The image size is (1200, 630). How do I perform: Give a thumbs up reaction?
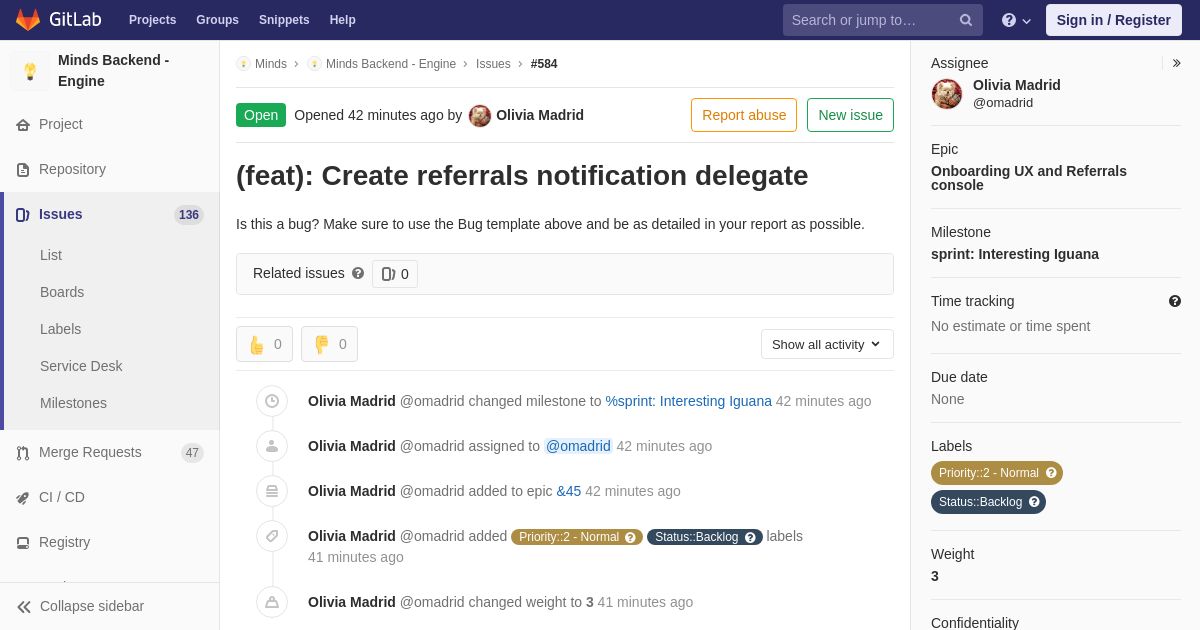(264, 344)
